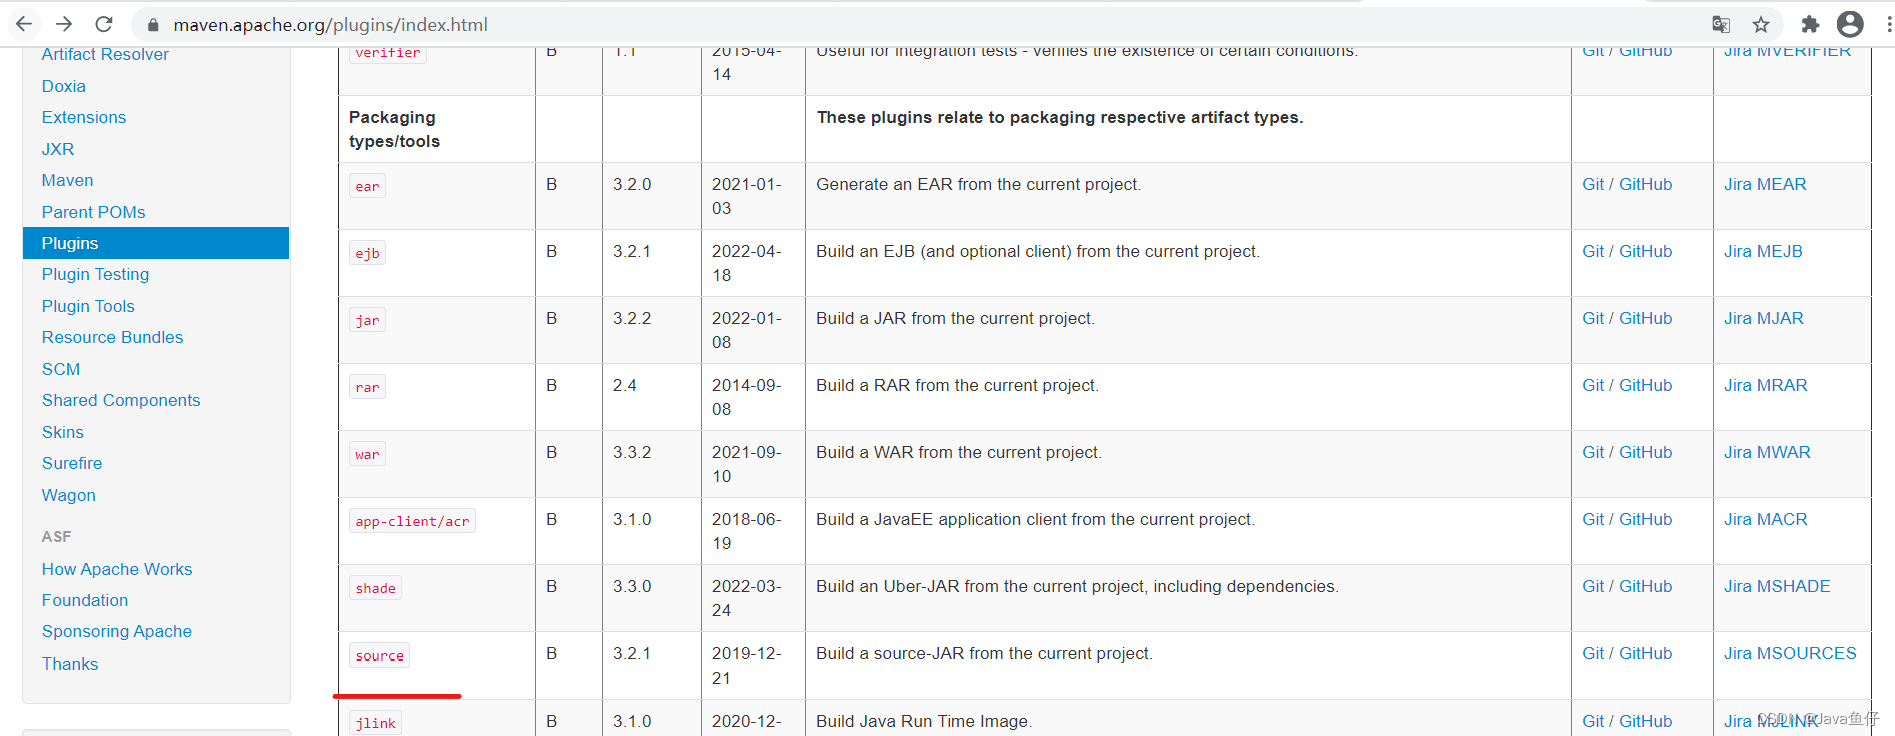Screen dimensions: 1895x736
Task: Click the translate page icon
Action: click(x=1721, y=24)
